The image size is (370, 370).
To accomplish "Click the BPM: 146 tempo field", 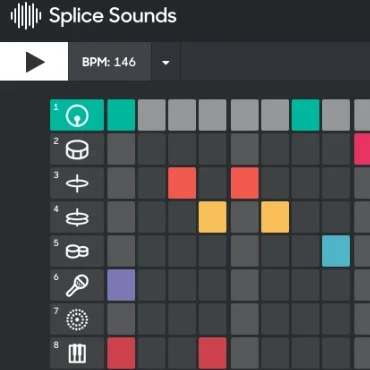I will 109,62.
